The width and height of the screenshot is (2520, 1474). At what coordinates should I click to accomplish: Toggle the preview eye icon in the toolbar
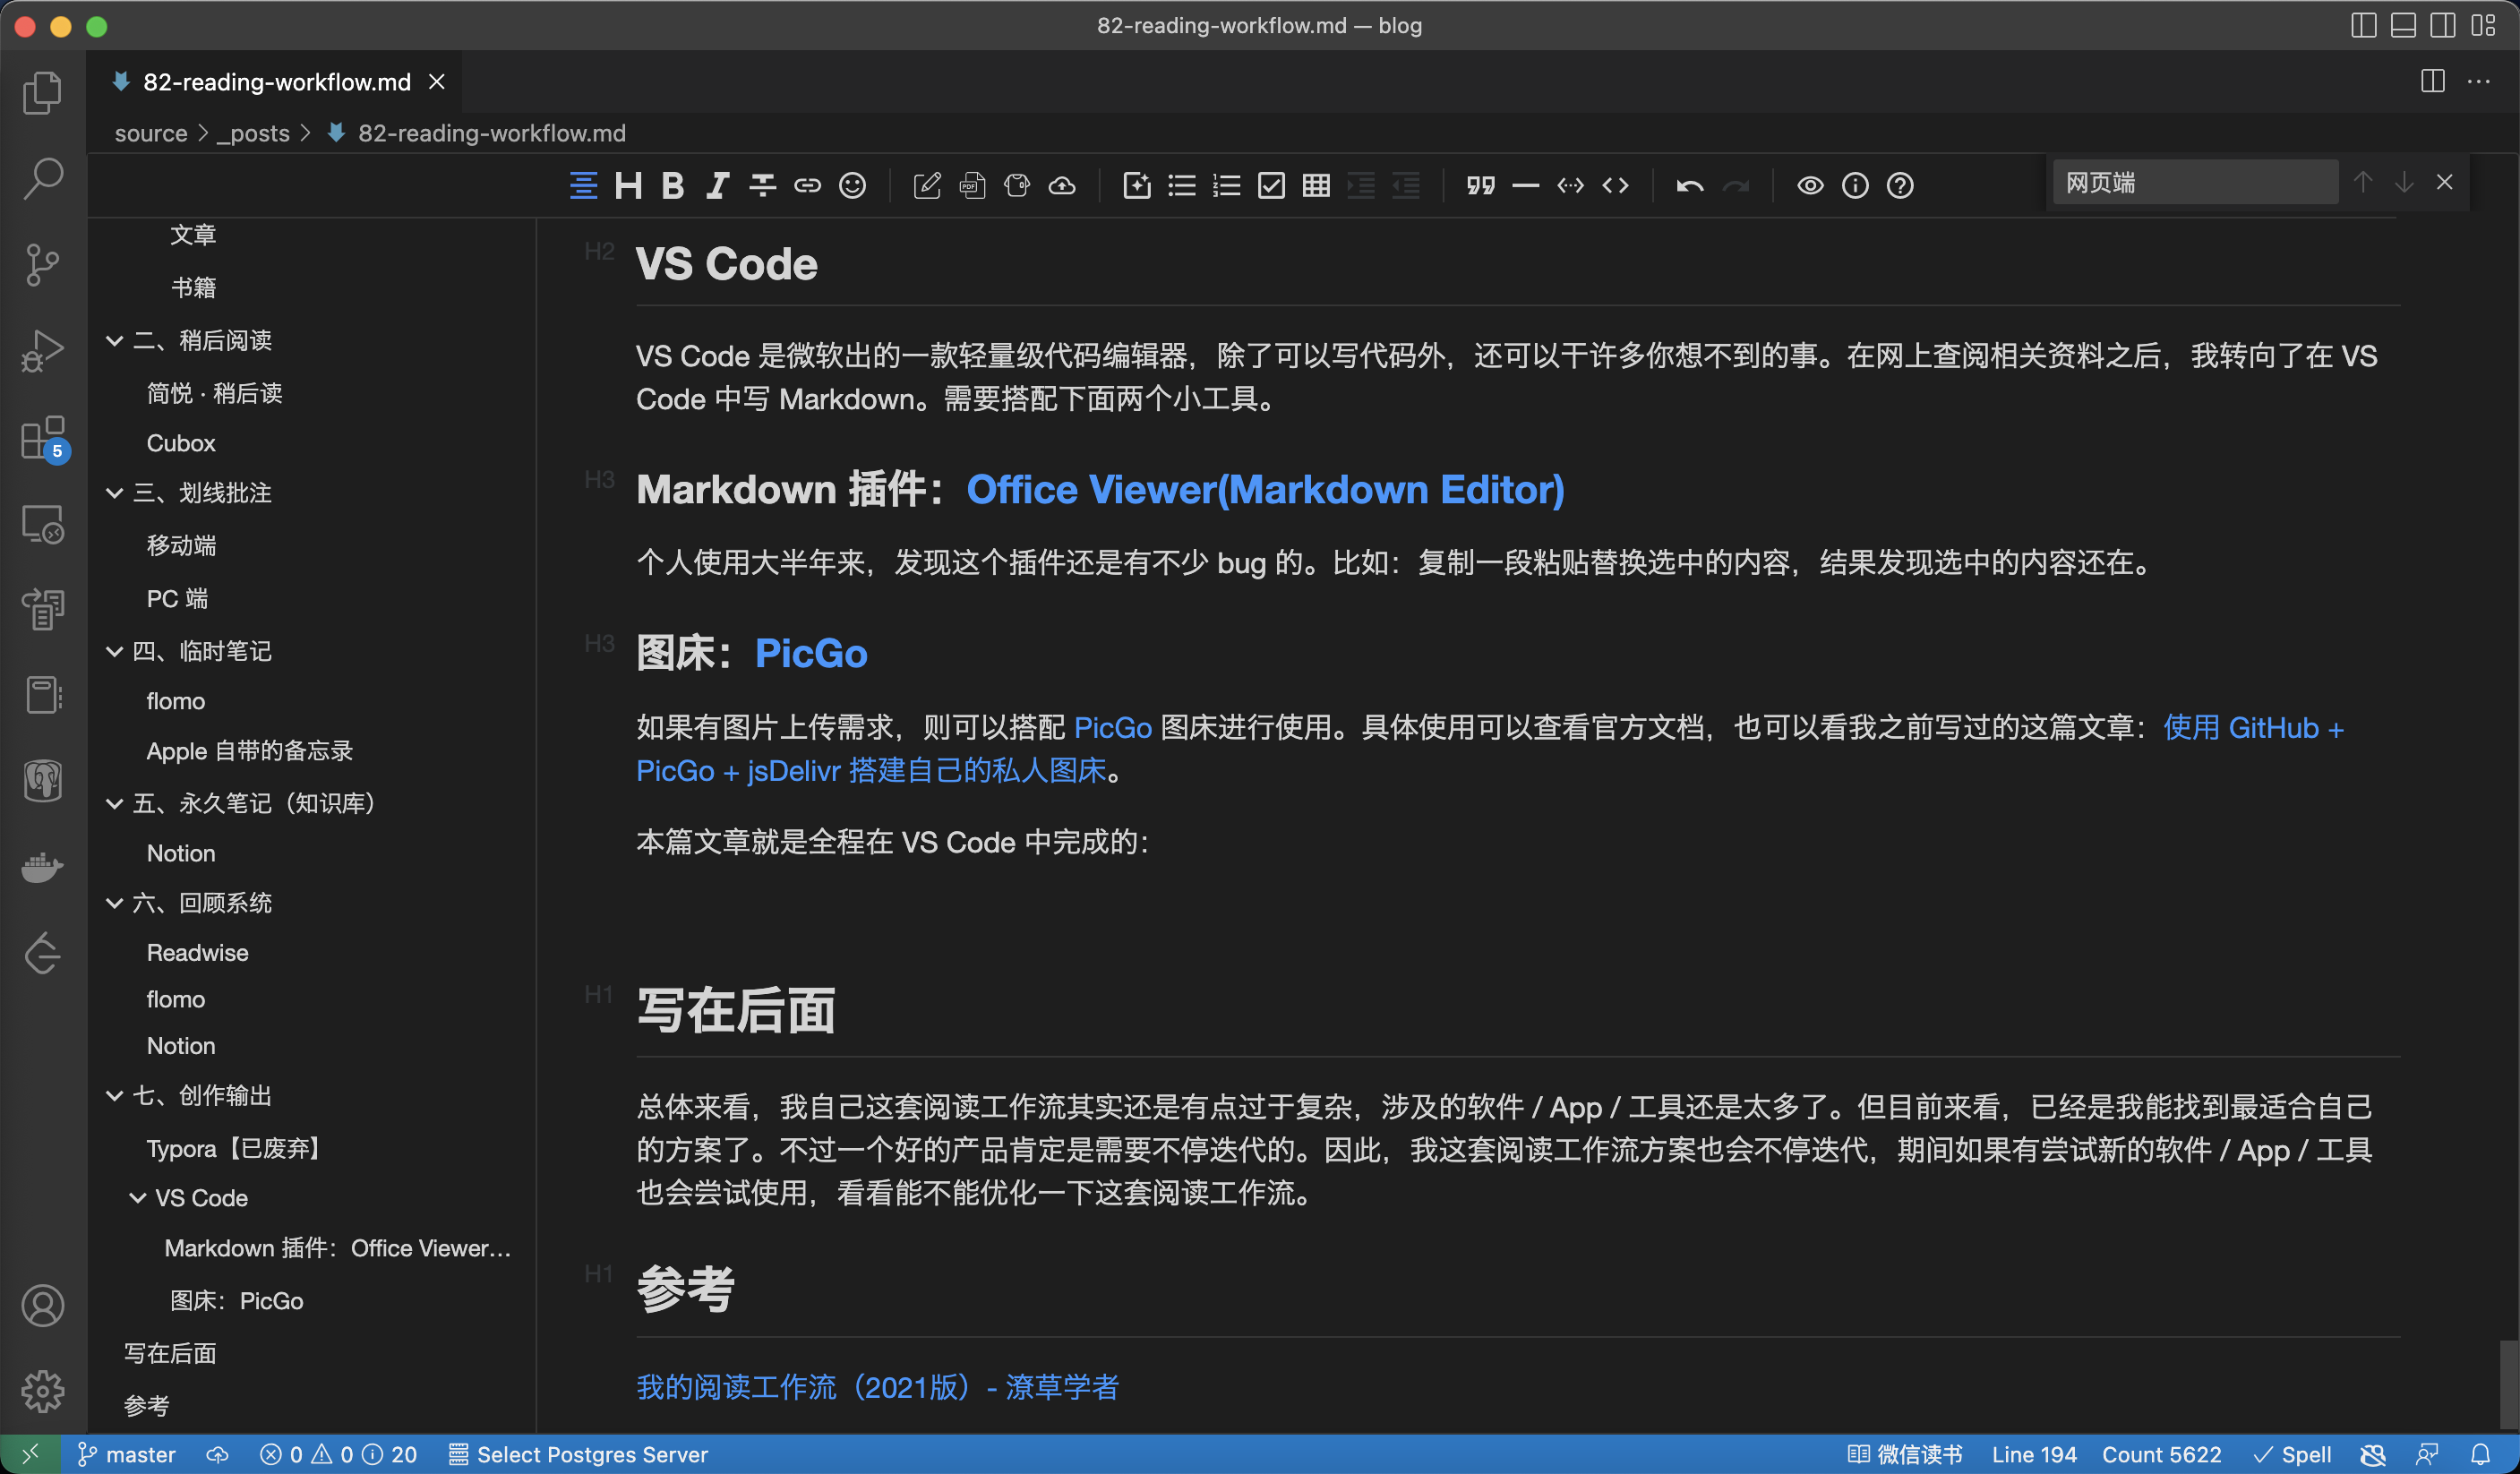click(x=1810, y=186)
